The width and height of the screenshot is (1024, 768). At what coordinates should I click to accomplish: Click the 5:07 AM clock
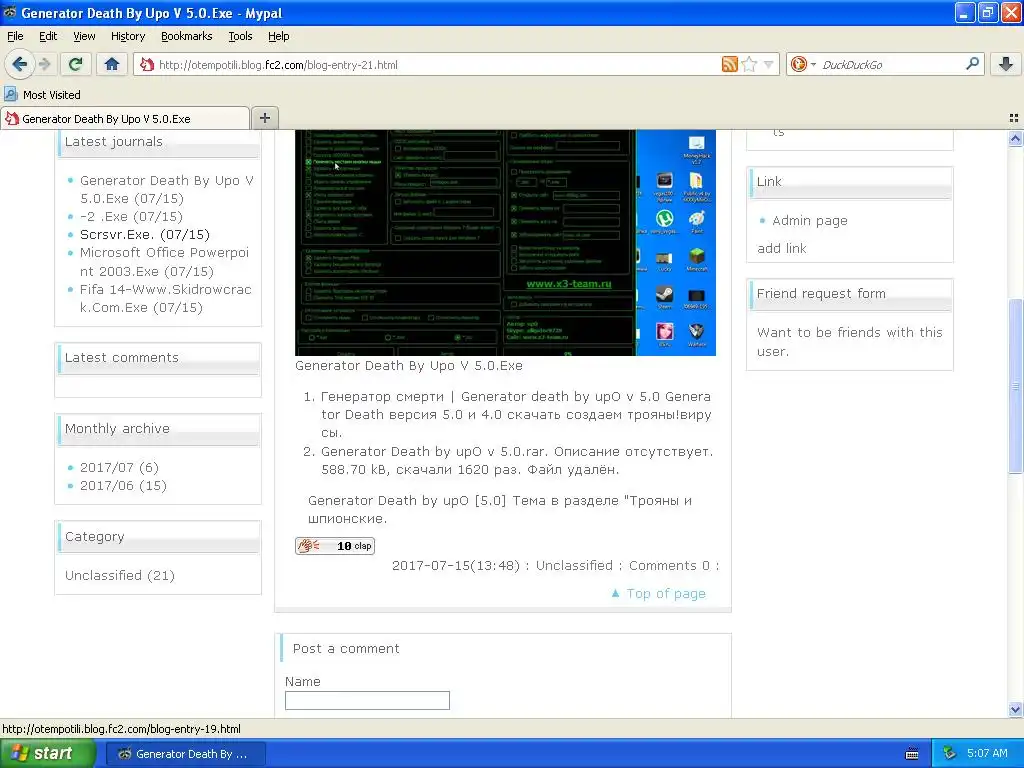pyautogui.click(x=987, y=754)
